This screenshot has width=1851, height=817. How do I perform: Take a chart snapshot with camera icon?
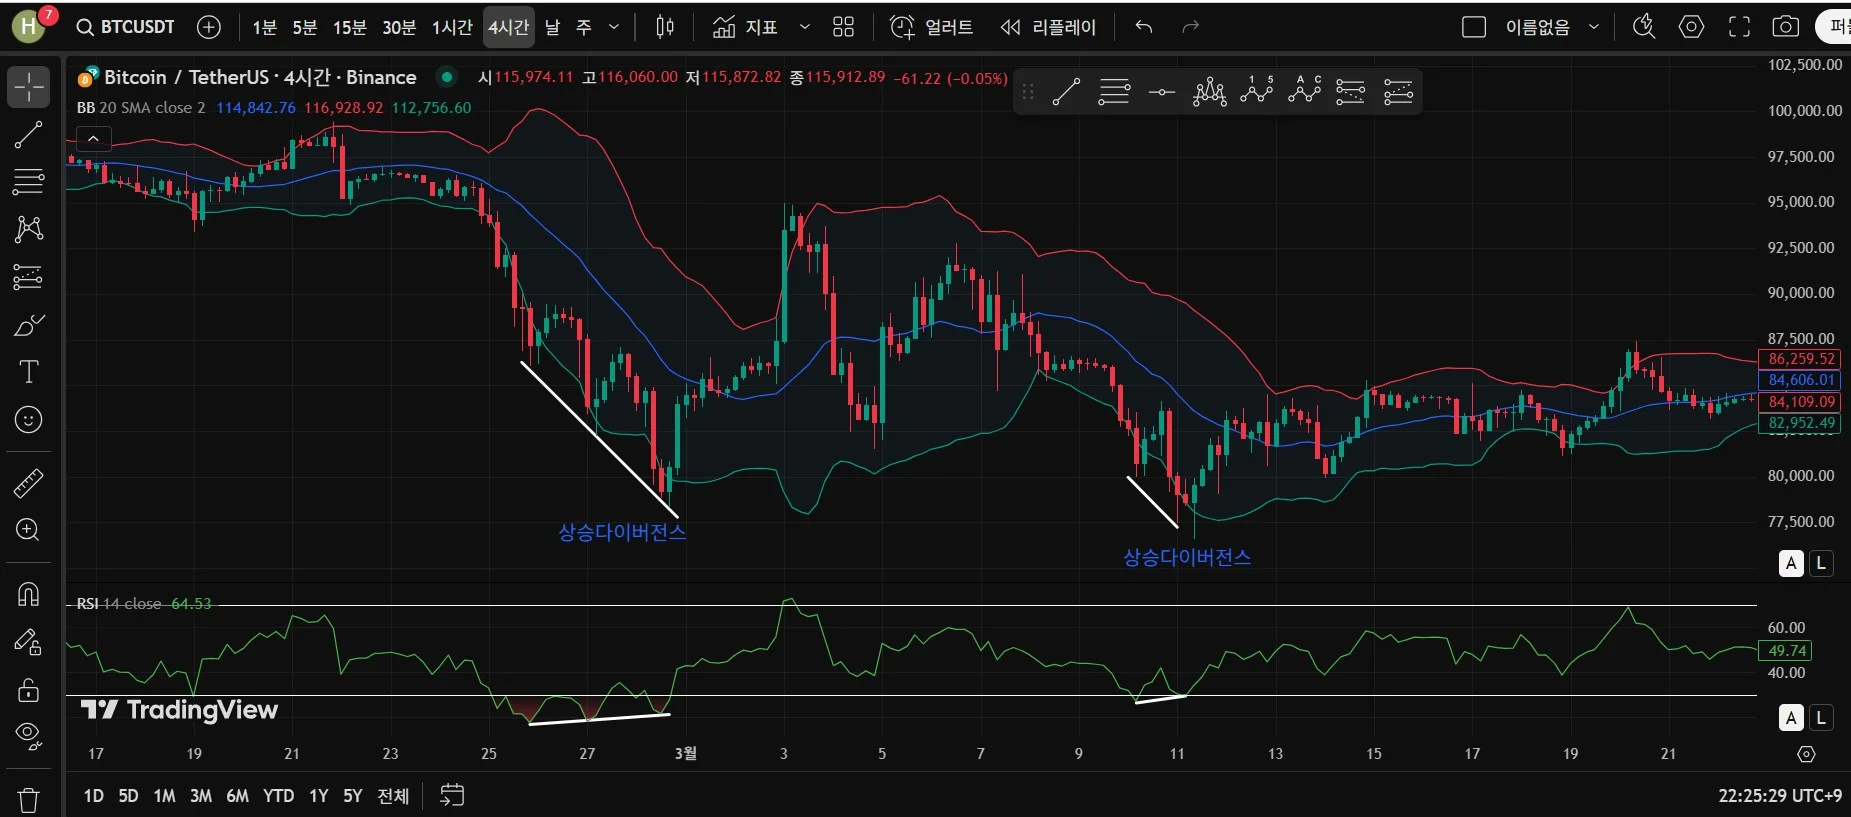pyautogui.click(x=1785, y=27)
